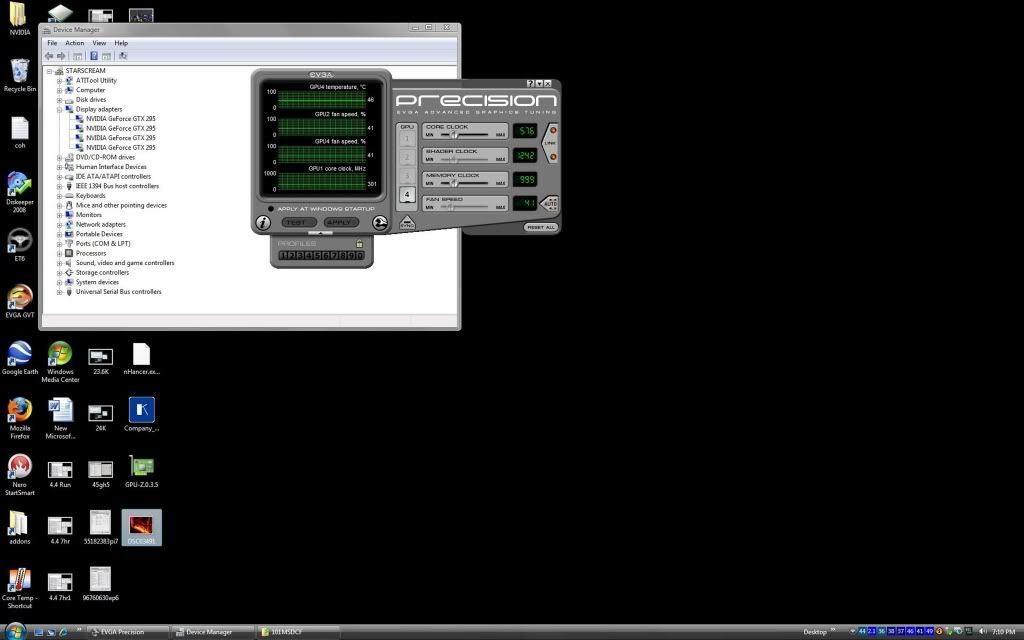The height and width of the screenshot is (640, 1024).
Task: Open Precision help question mark button
Action: [530, 84]
